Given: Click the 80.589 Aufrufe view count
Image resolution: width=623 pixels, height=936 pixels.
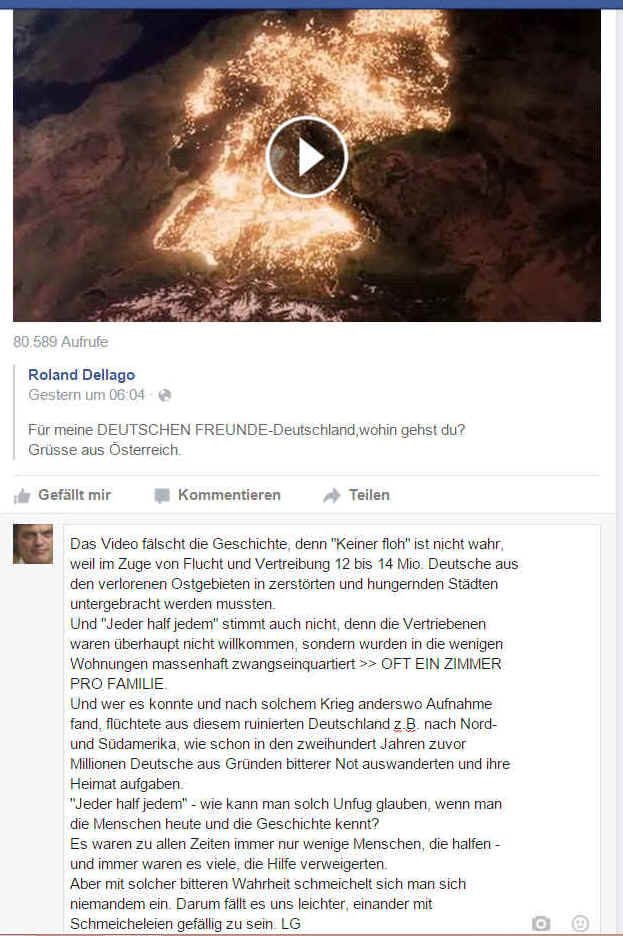Looking at the screenshot, I should (x=61, y=342).
